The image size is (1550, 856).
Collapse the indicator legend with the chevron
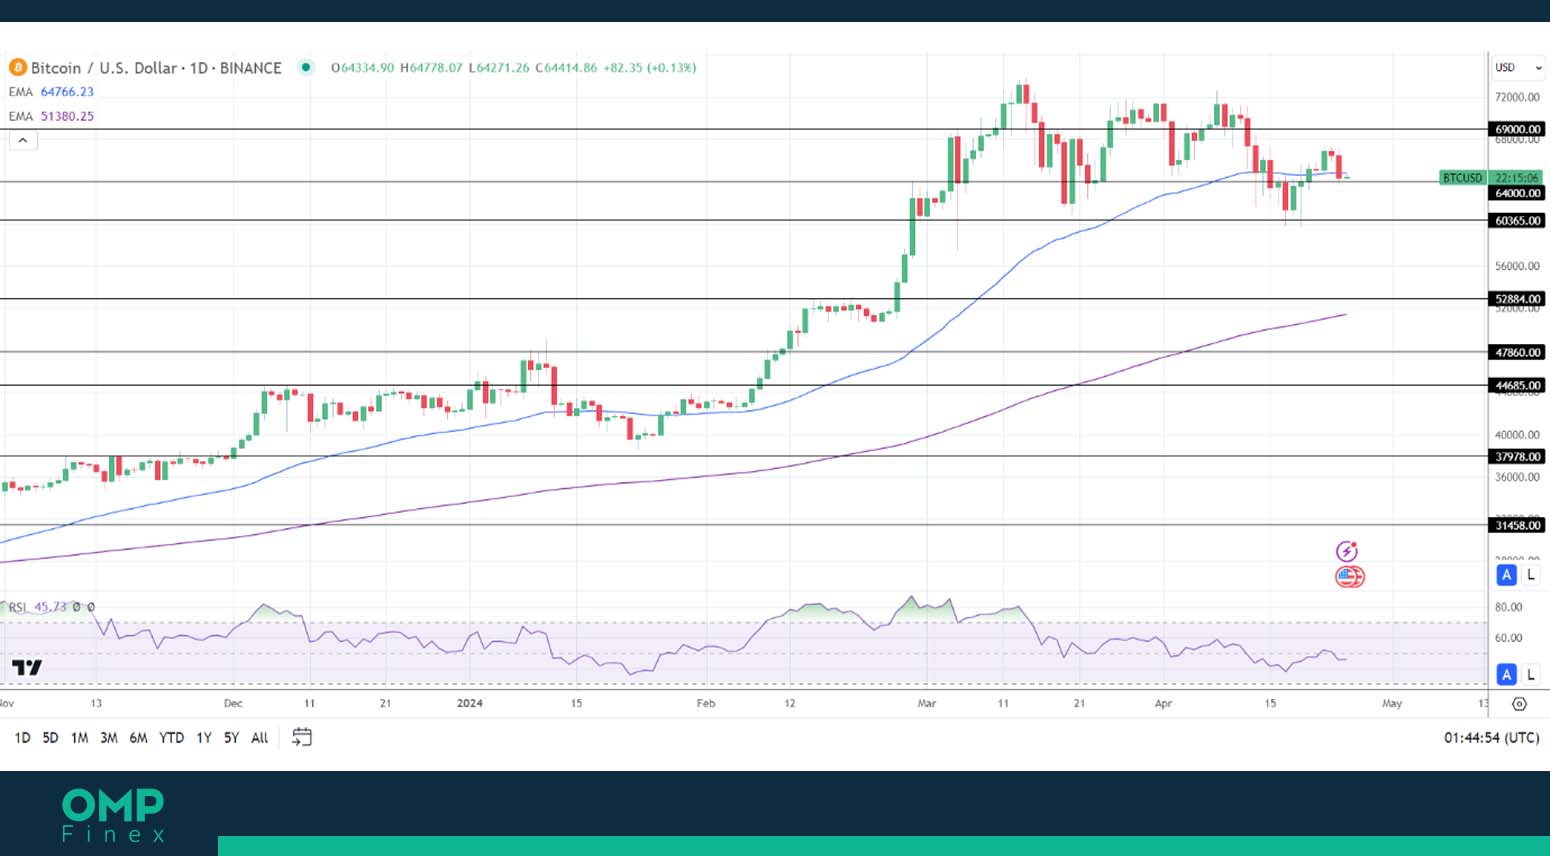click(23, 141)
